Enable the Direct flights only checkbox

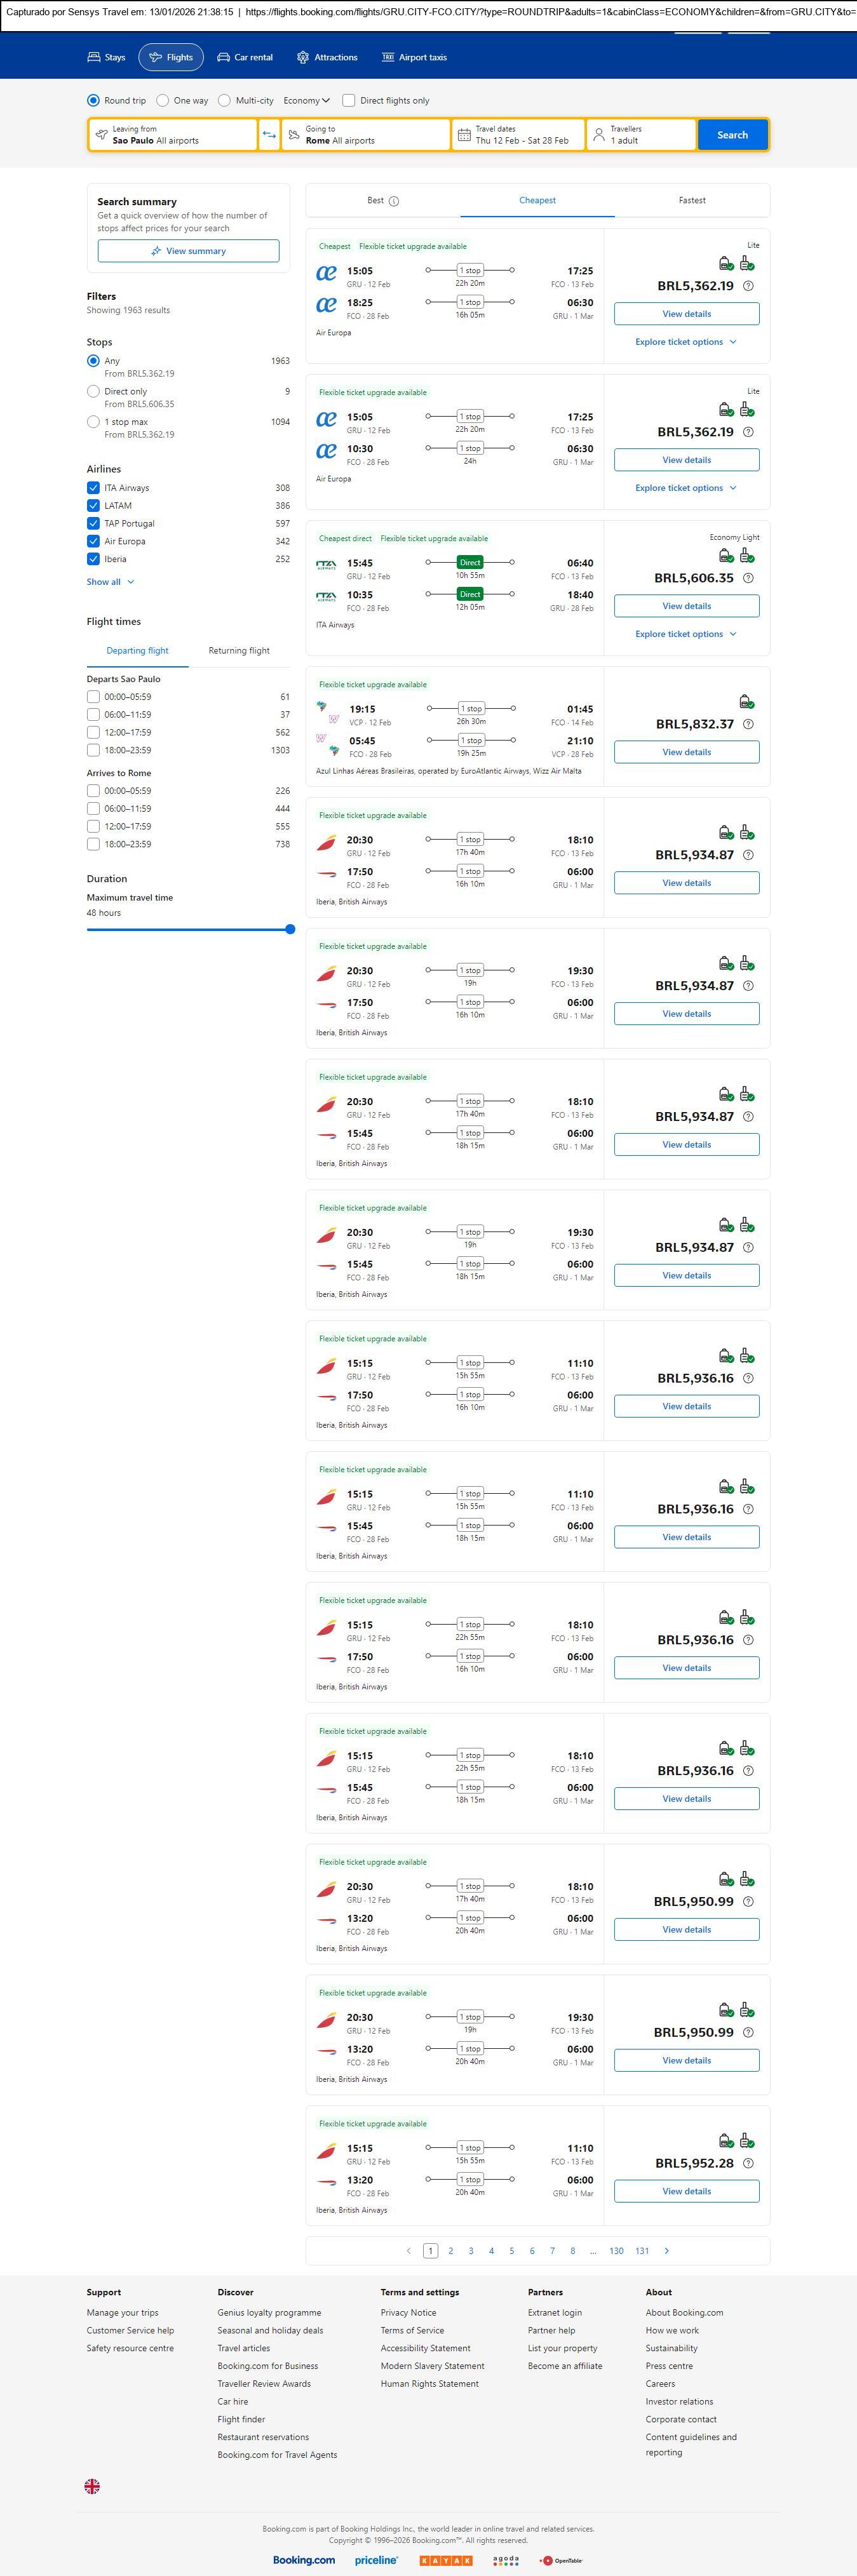pyautogui.click(x=349, y=101)
